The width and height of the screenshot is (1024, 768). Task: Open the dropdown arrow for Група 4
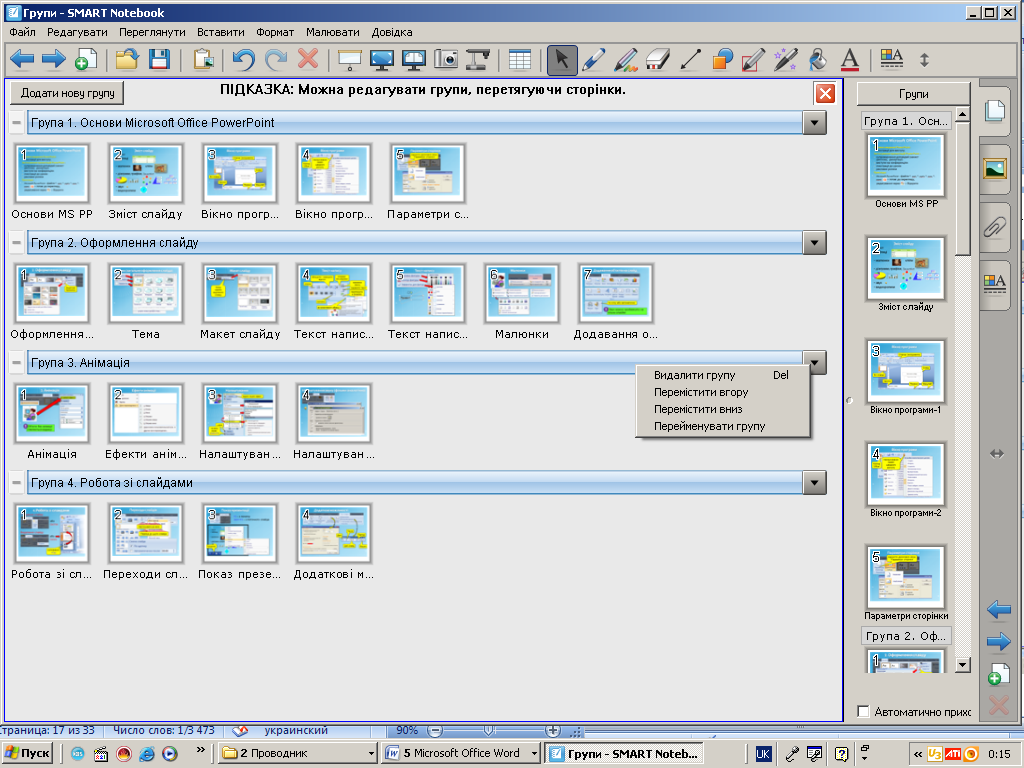click(814, 483)
